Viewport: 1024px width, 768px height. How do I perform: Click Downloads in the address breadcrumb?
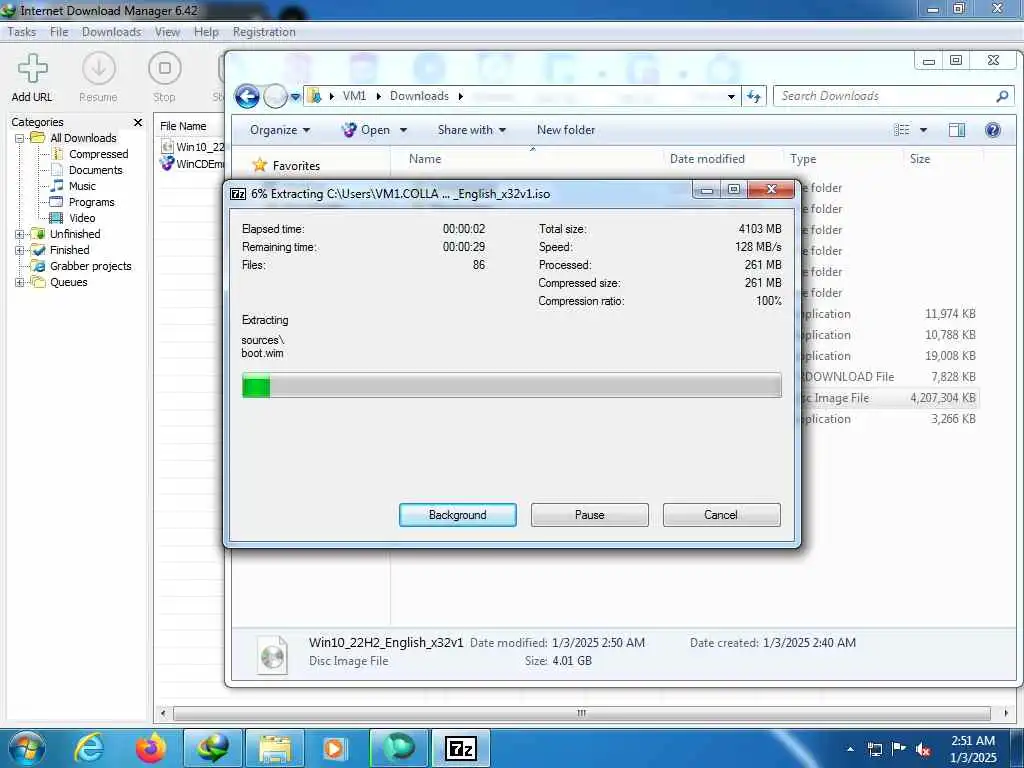419,96
